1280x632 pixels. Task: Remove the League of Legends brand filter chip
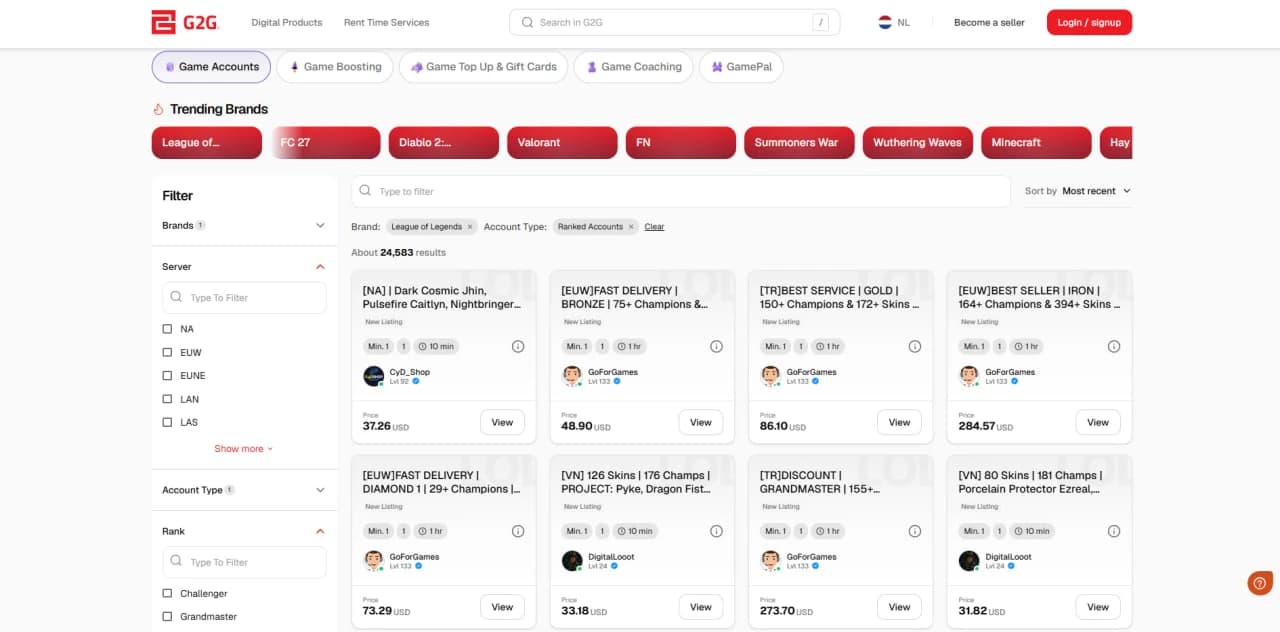click(470, 227)
